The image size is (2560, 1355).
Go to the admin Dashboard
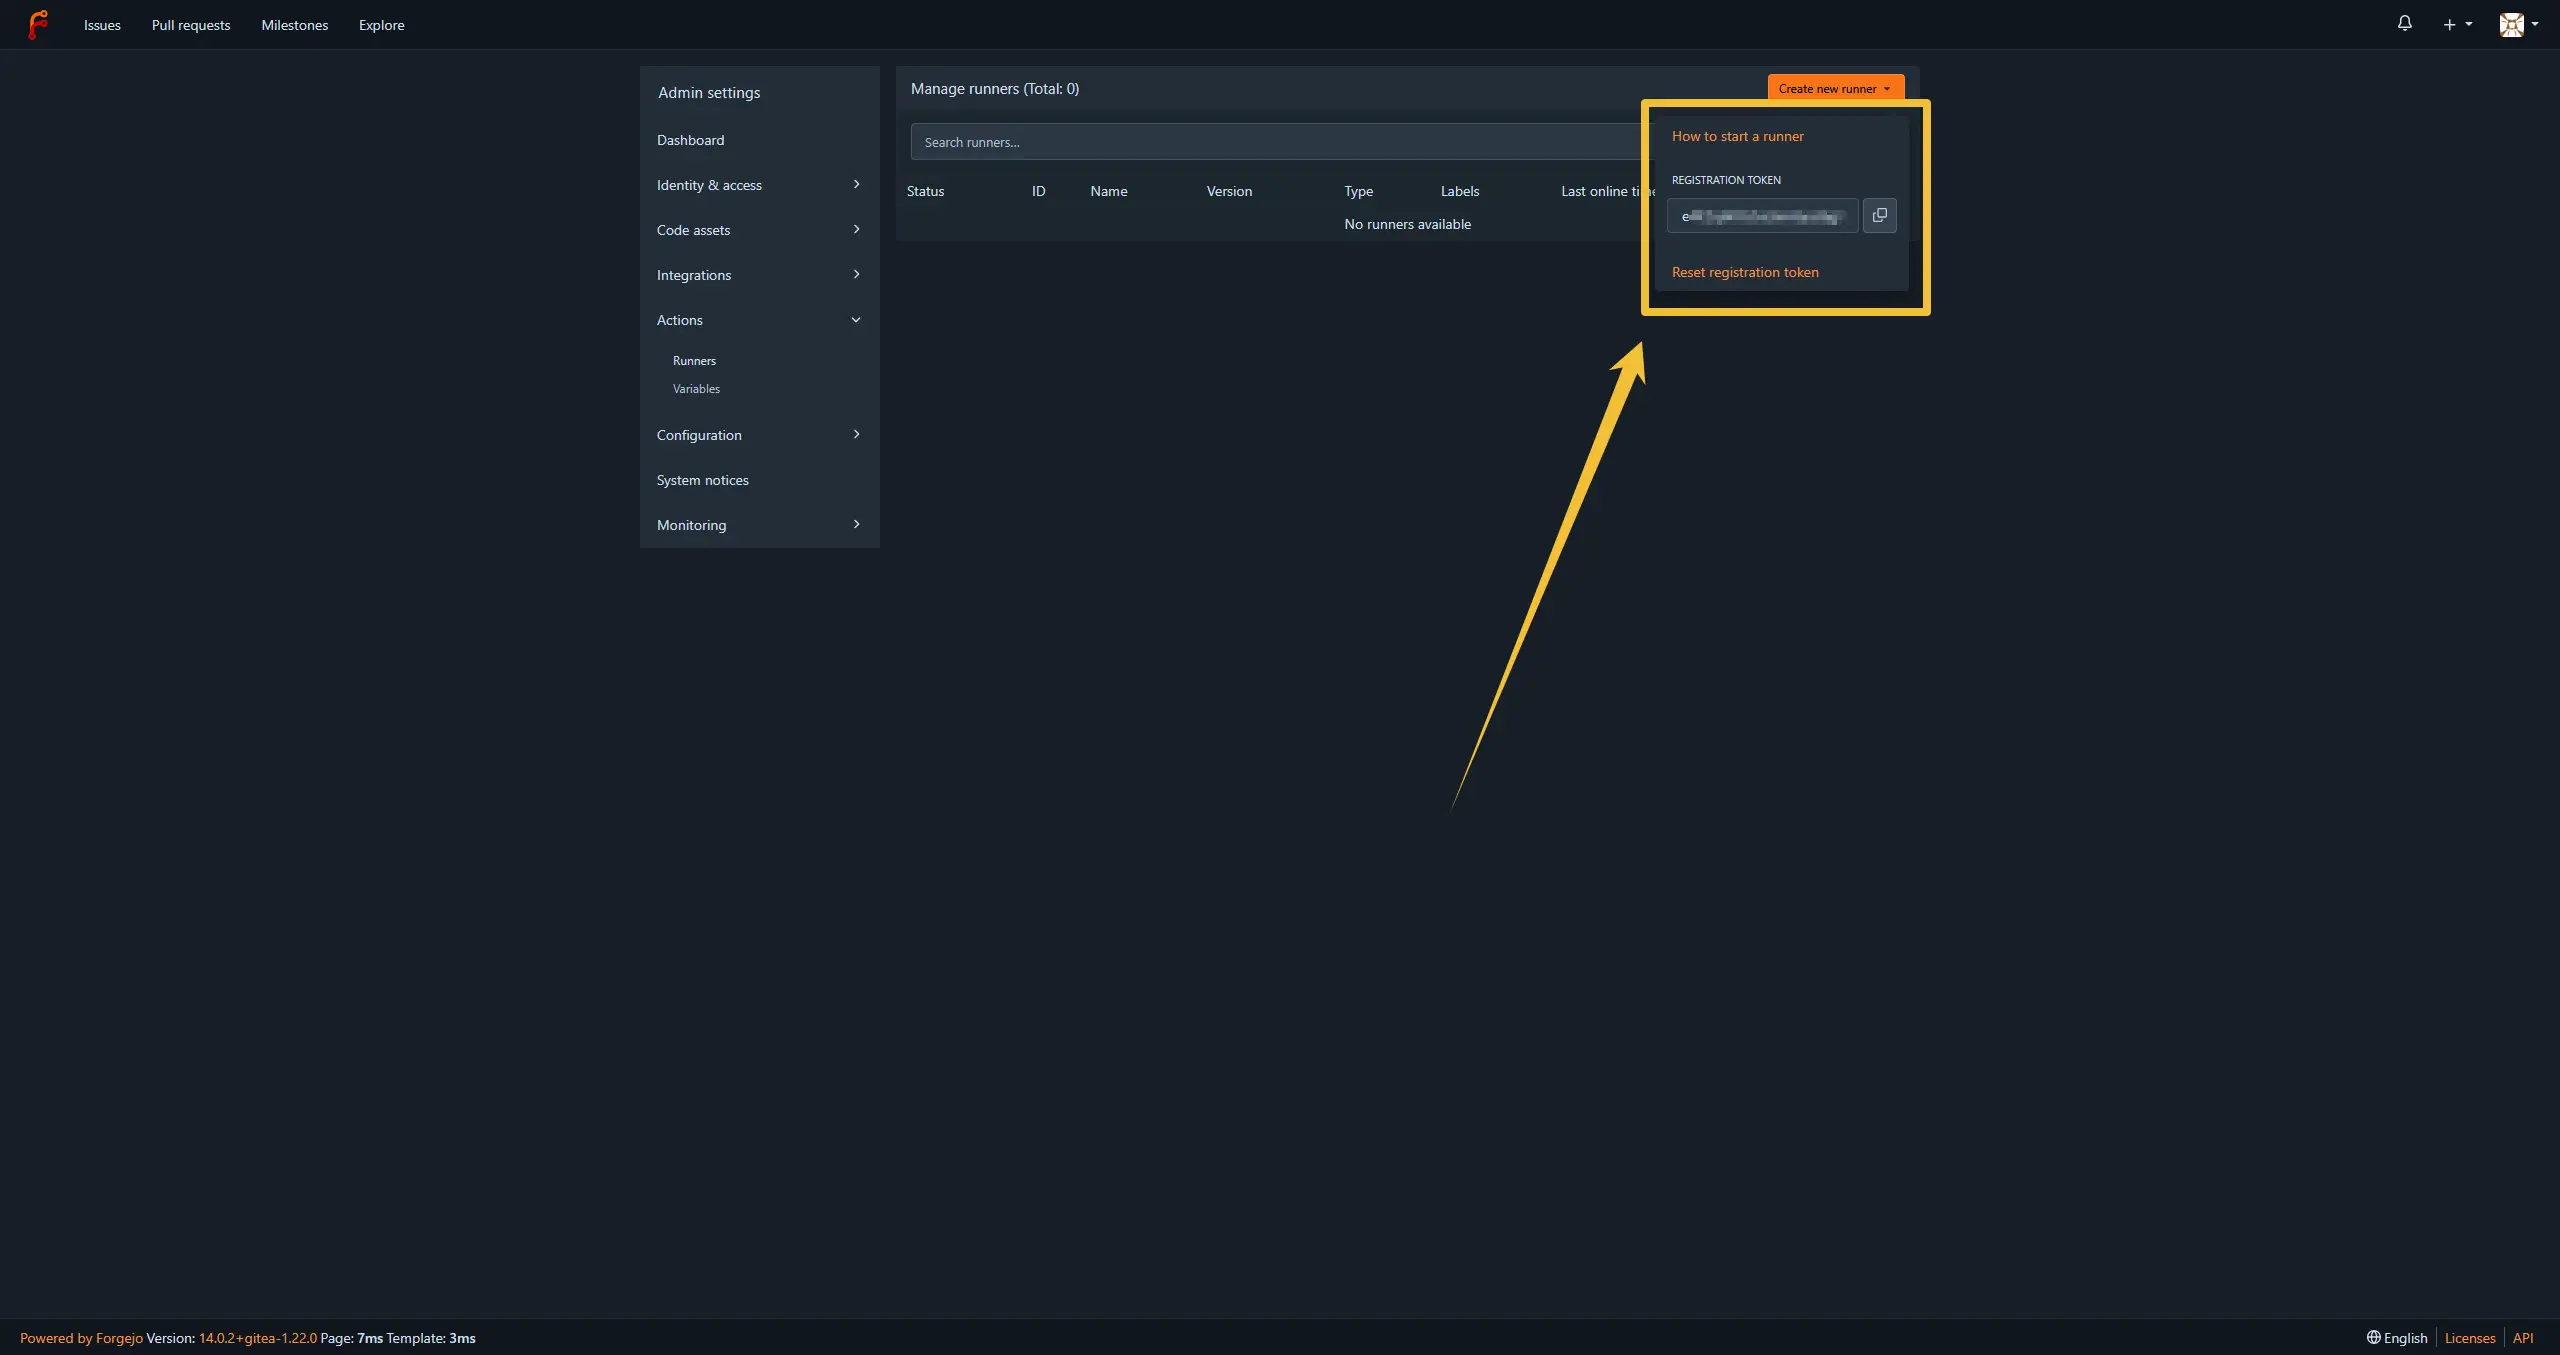pos(690,139)
